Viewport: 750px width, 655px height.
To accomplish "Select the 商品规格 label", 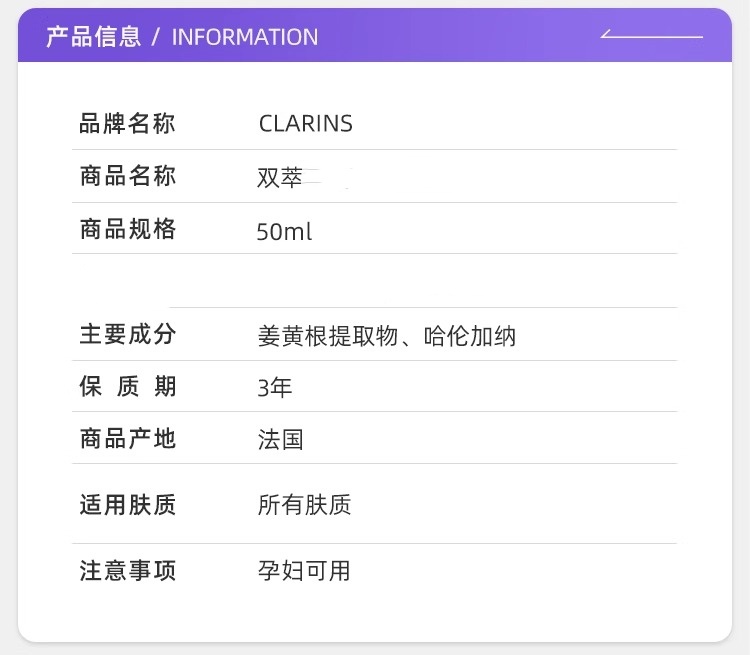I will 127,229.
